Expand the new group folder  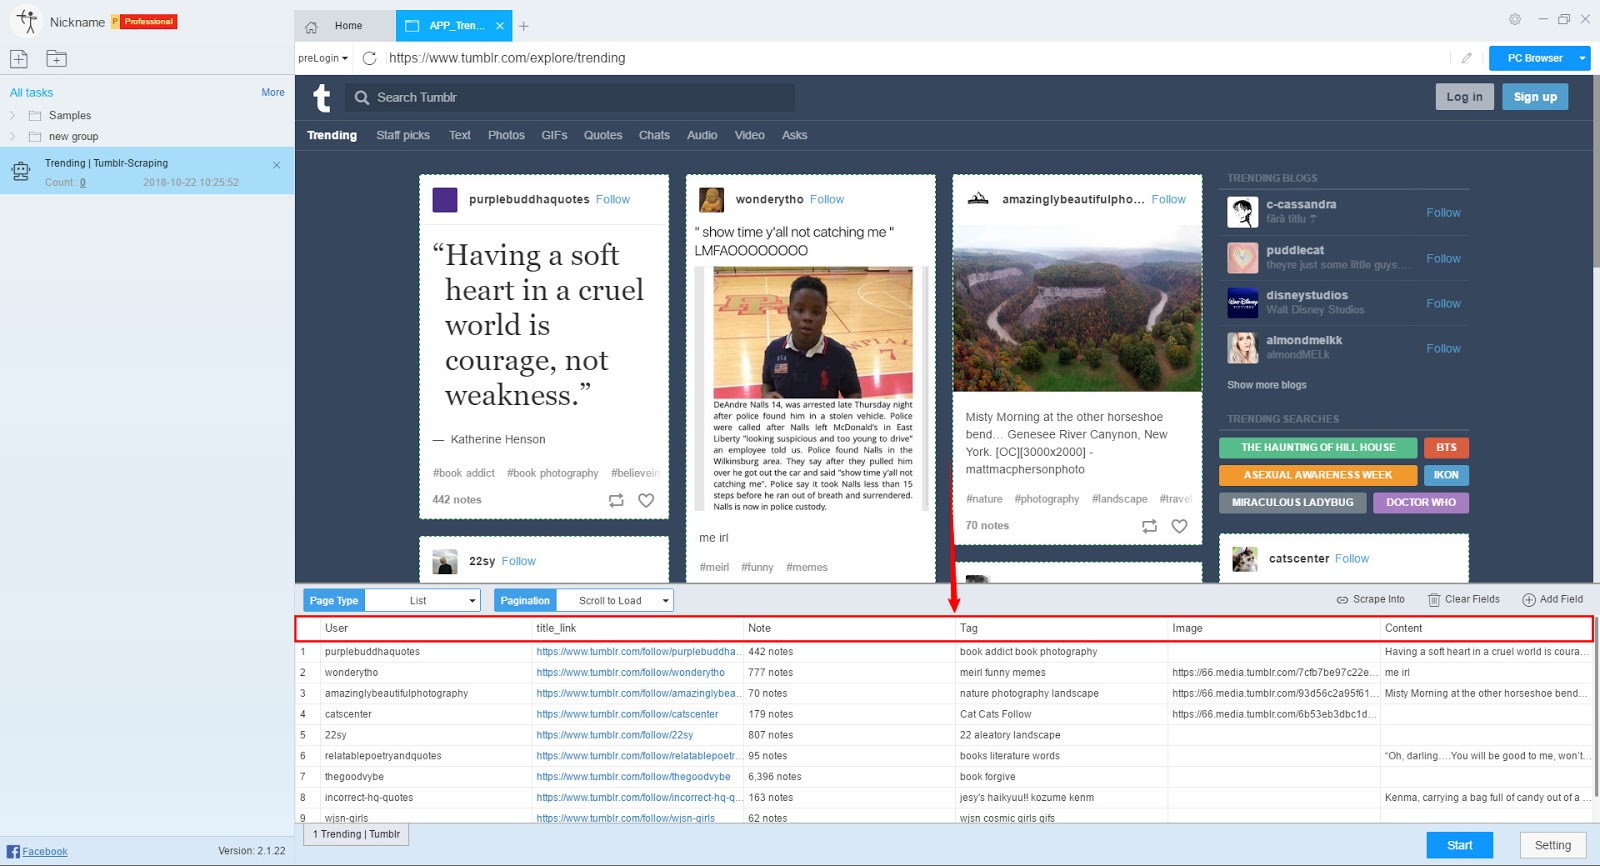(12, 137)
